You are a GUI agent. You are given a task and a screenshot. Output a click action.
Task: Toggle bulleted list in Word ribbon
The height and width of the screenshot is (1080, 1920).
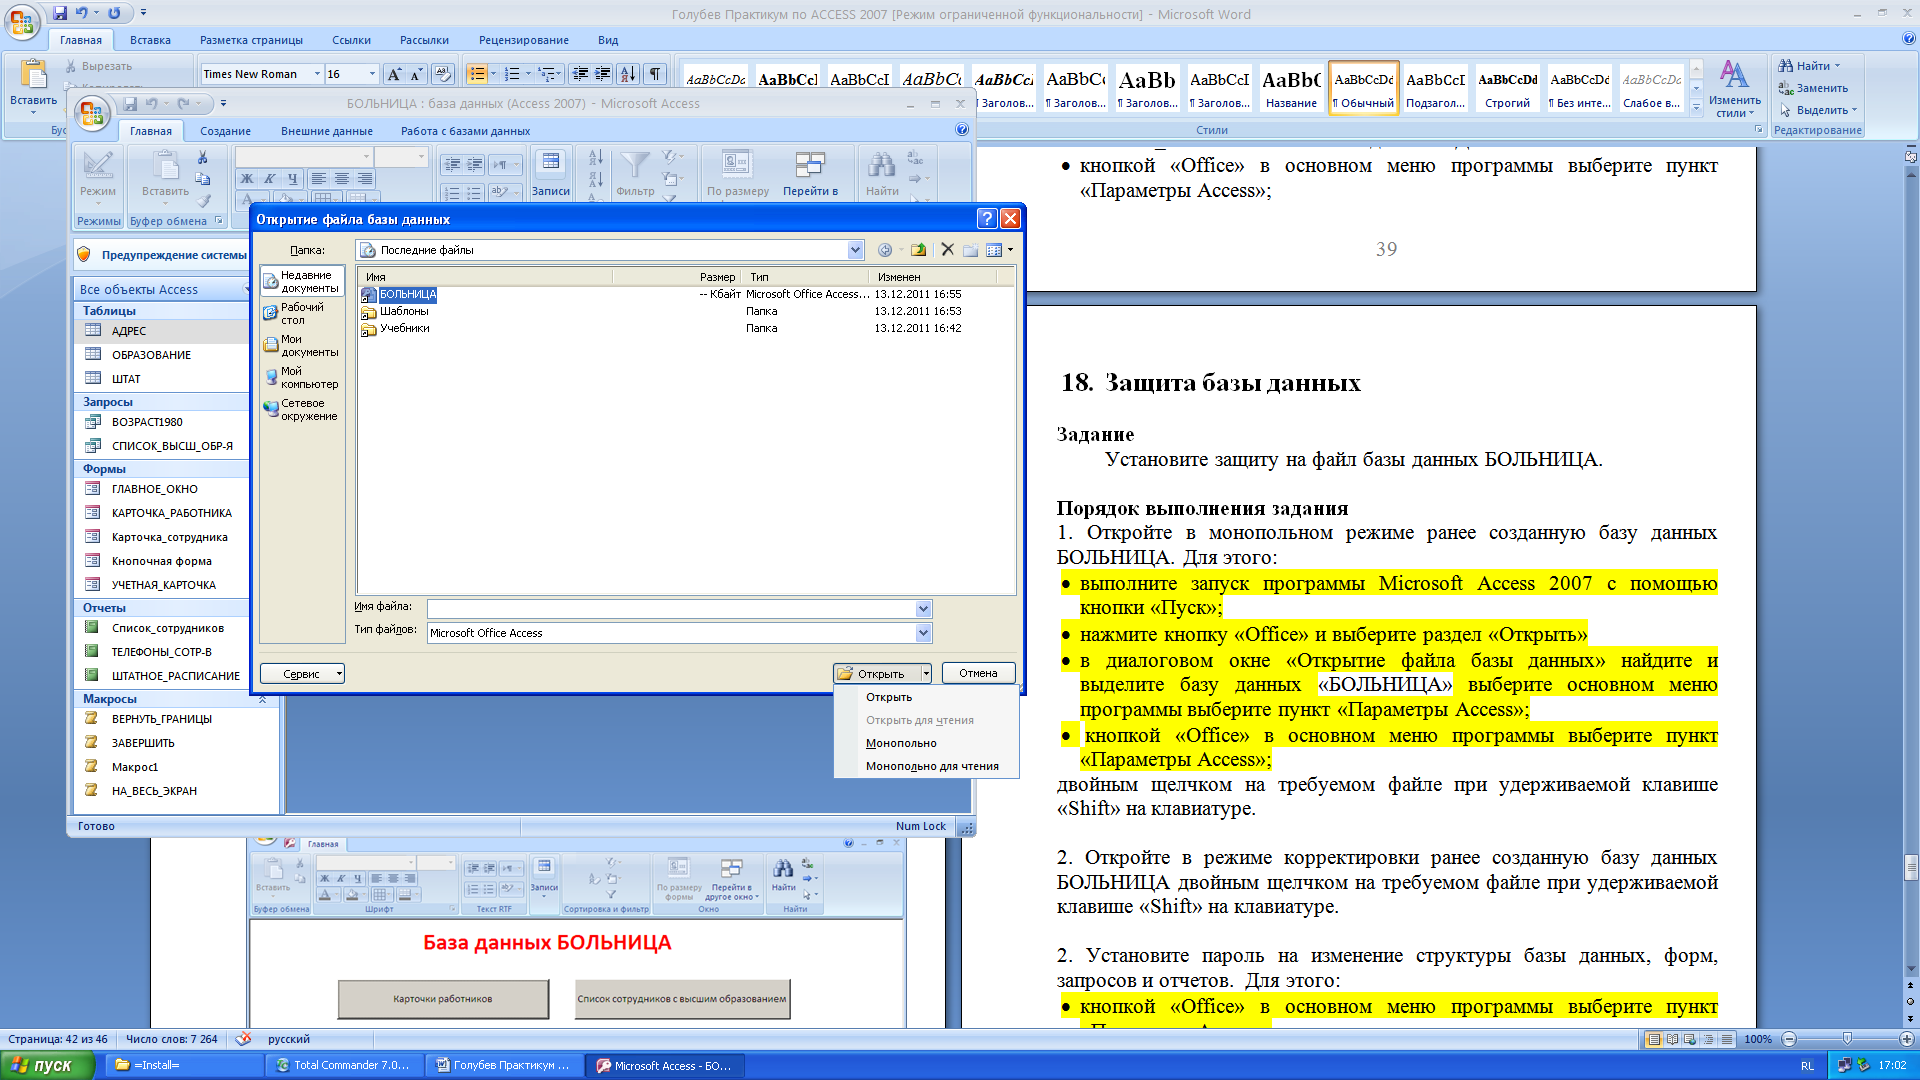[x=477, y=74]
